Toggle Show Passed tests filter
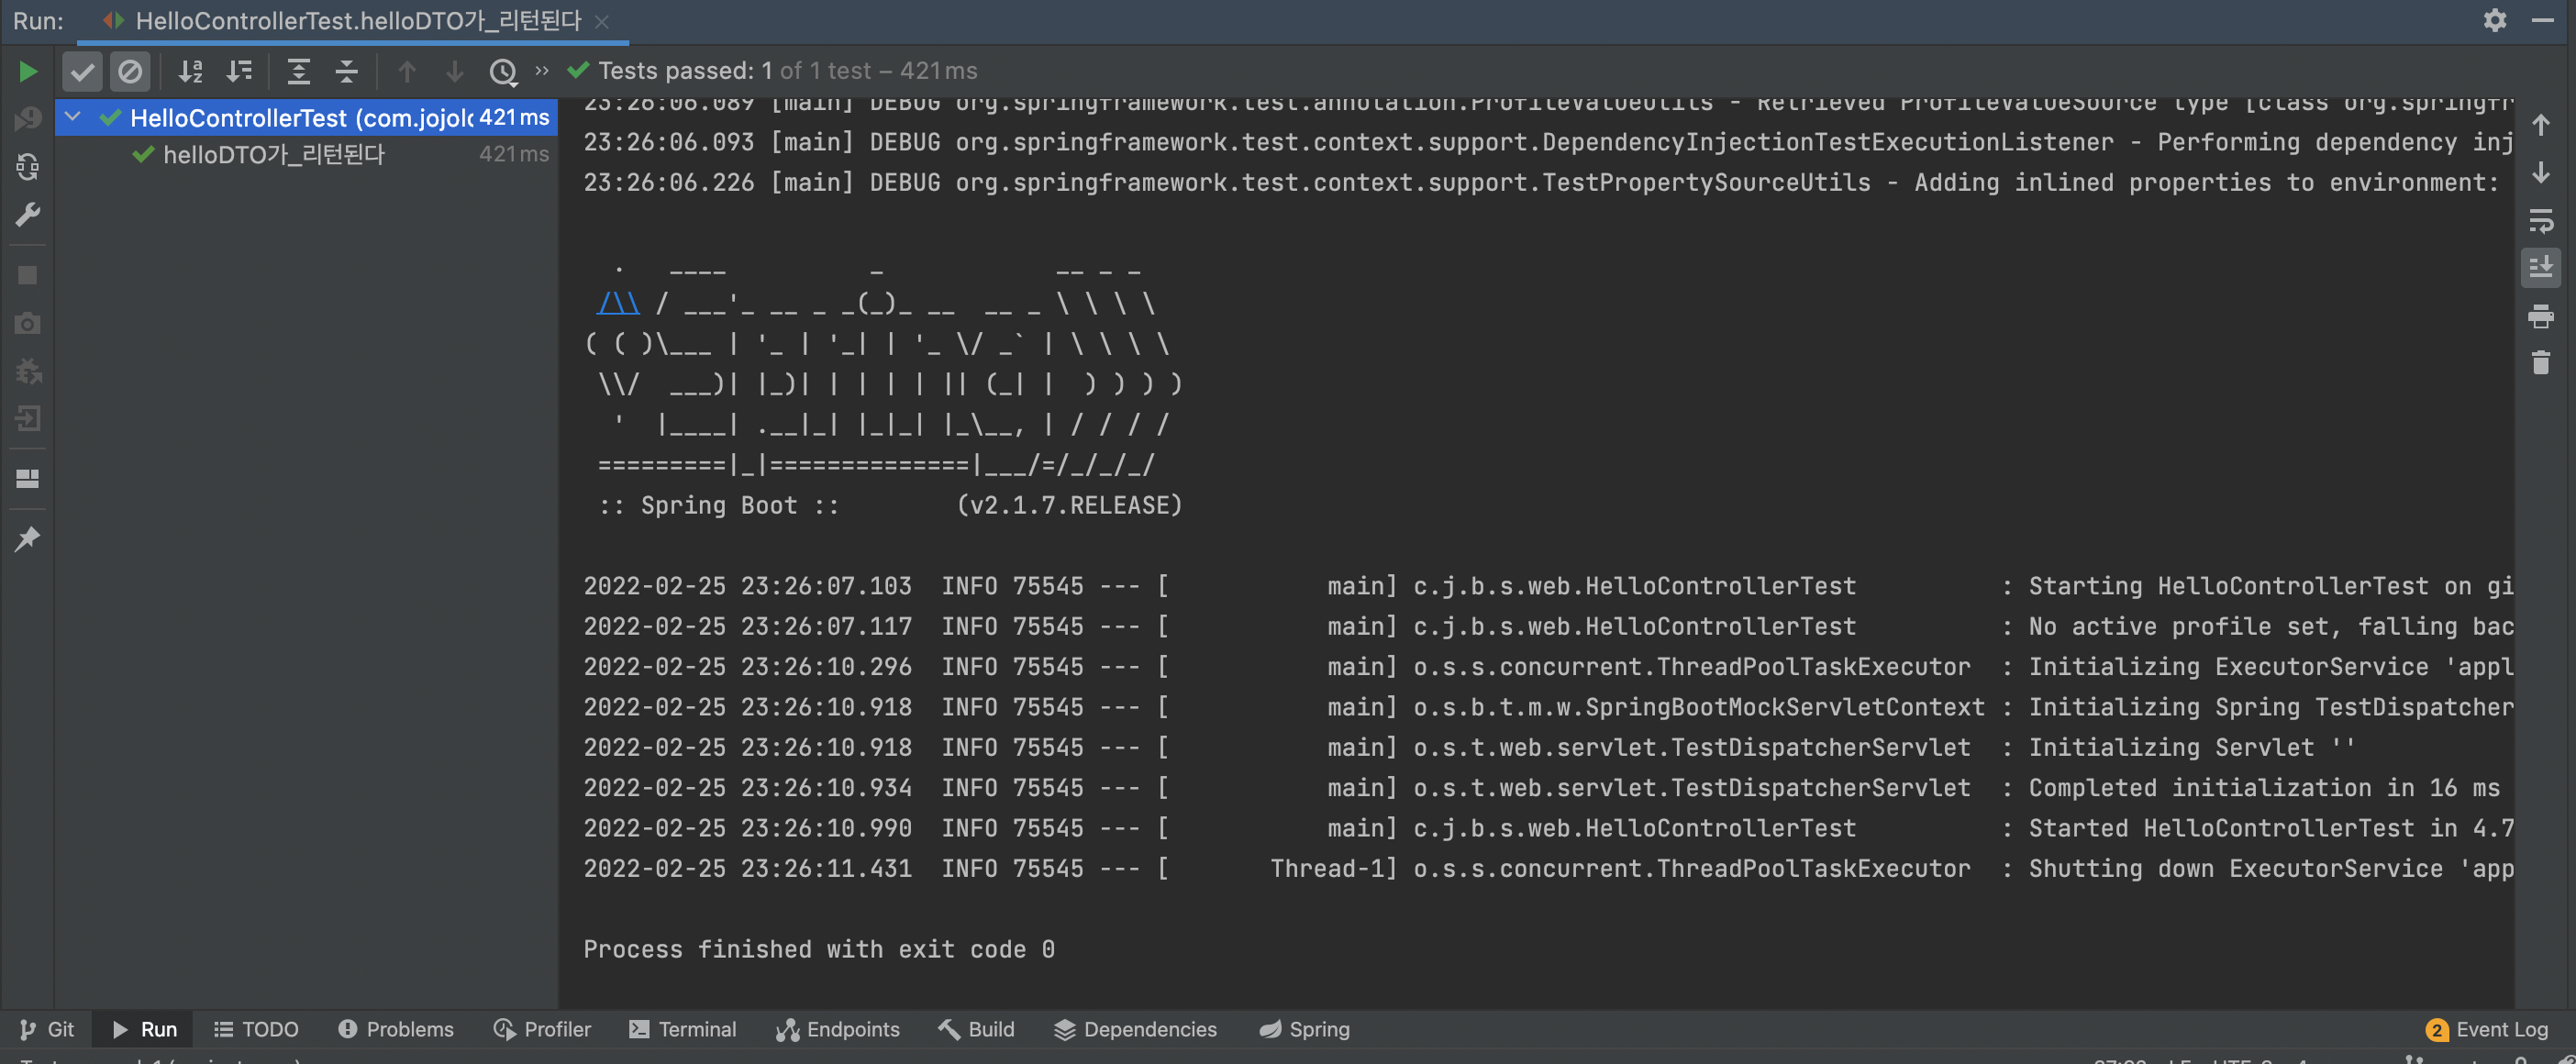 pos(82,71)
